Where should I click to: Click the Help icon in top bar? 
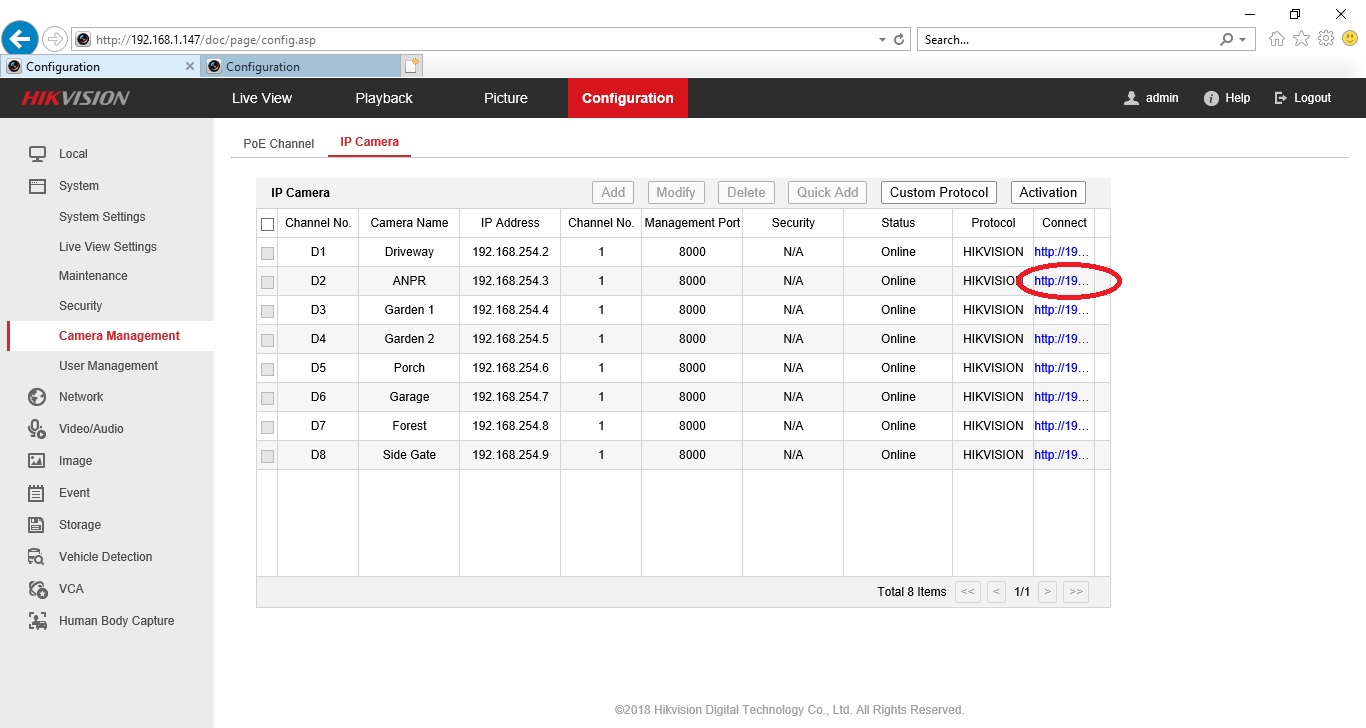point(1211,98)
